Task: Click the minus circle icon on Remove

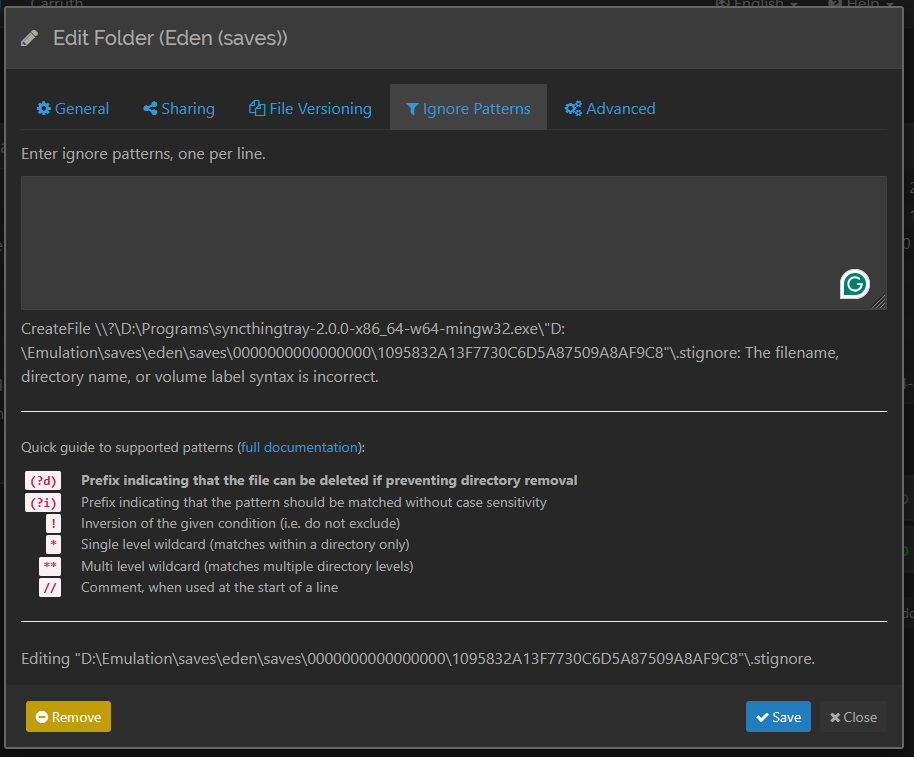Action: click(x=42, y=717)
